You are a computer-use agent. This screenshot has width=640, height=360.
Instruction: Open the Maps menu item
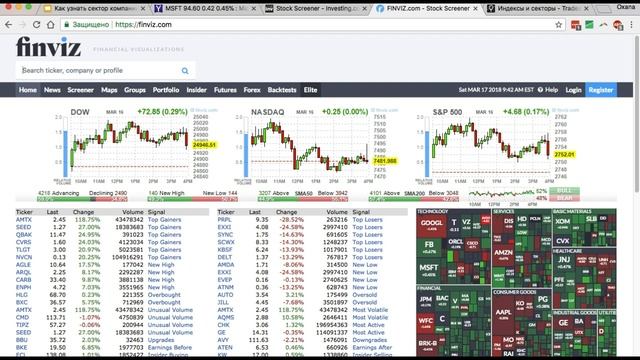coord(109,90)
